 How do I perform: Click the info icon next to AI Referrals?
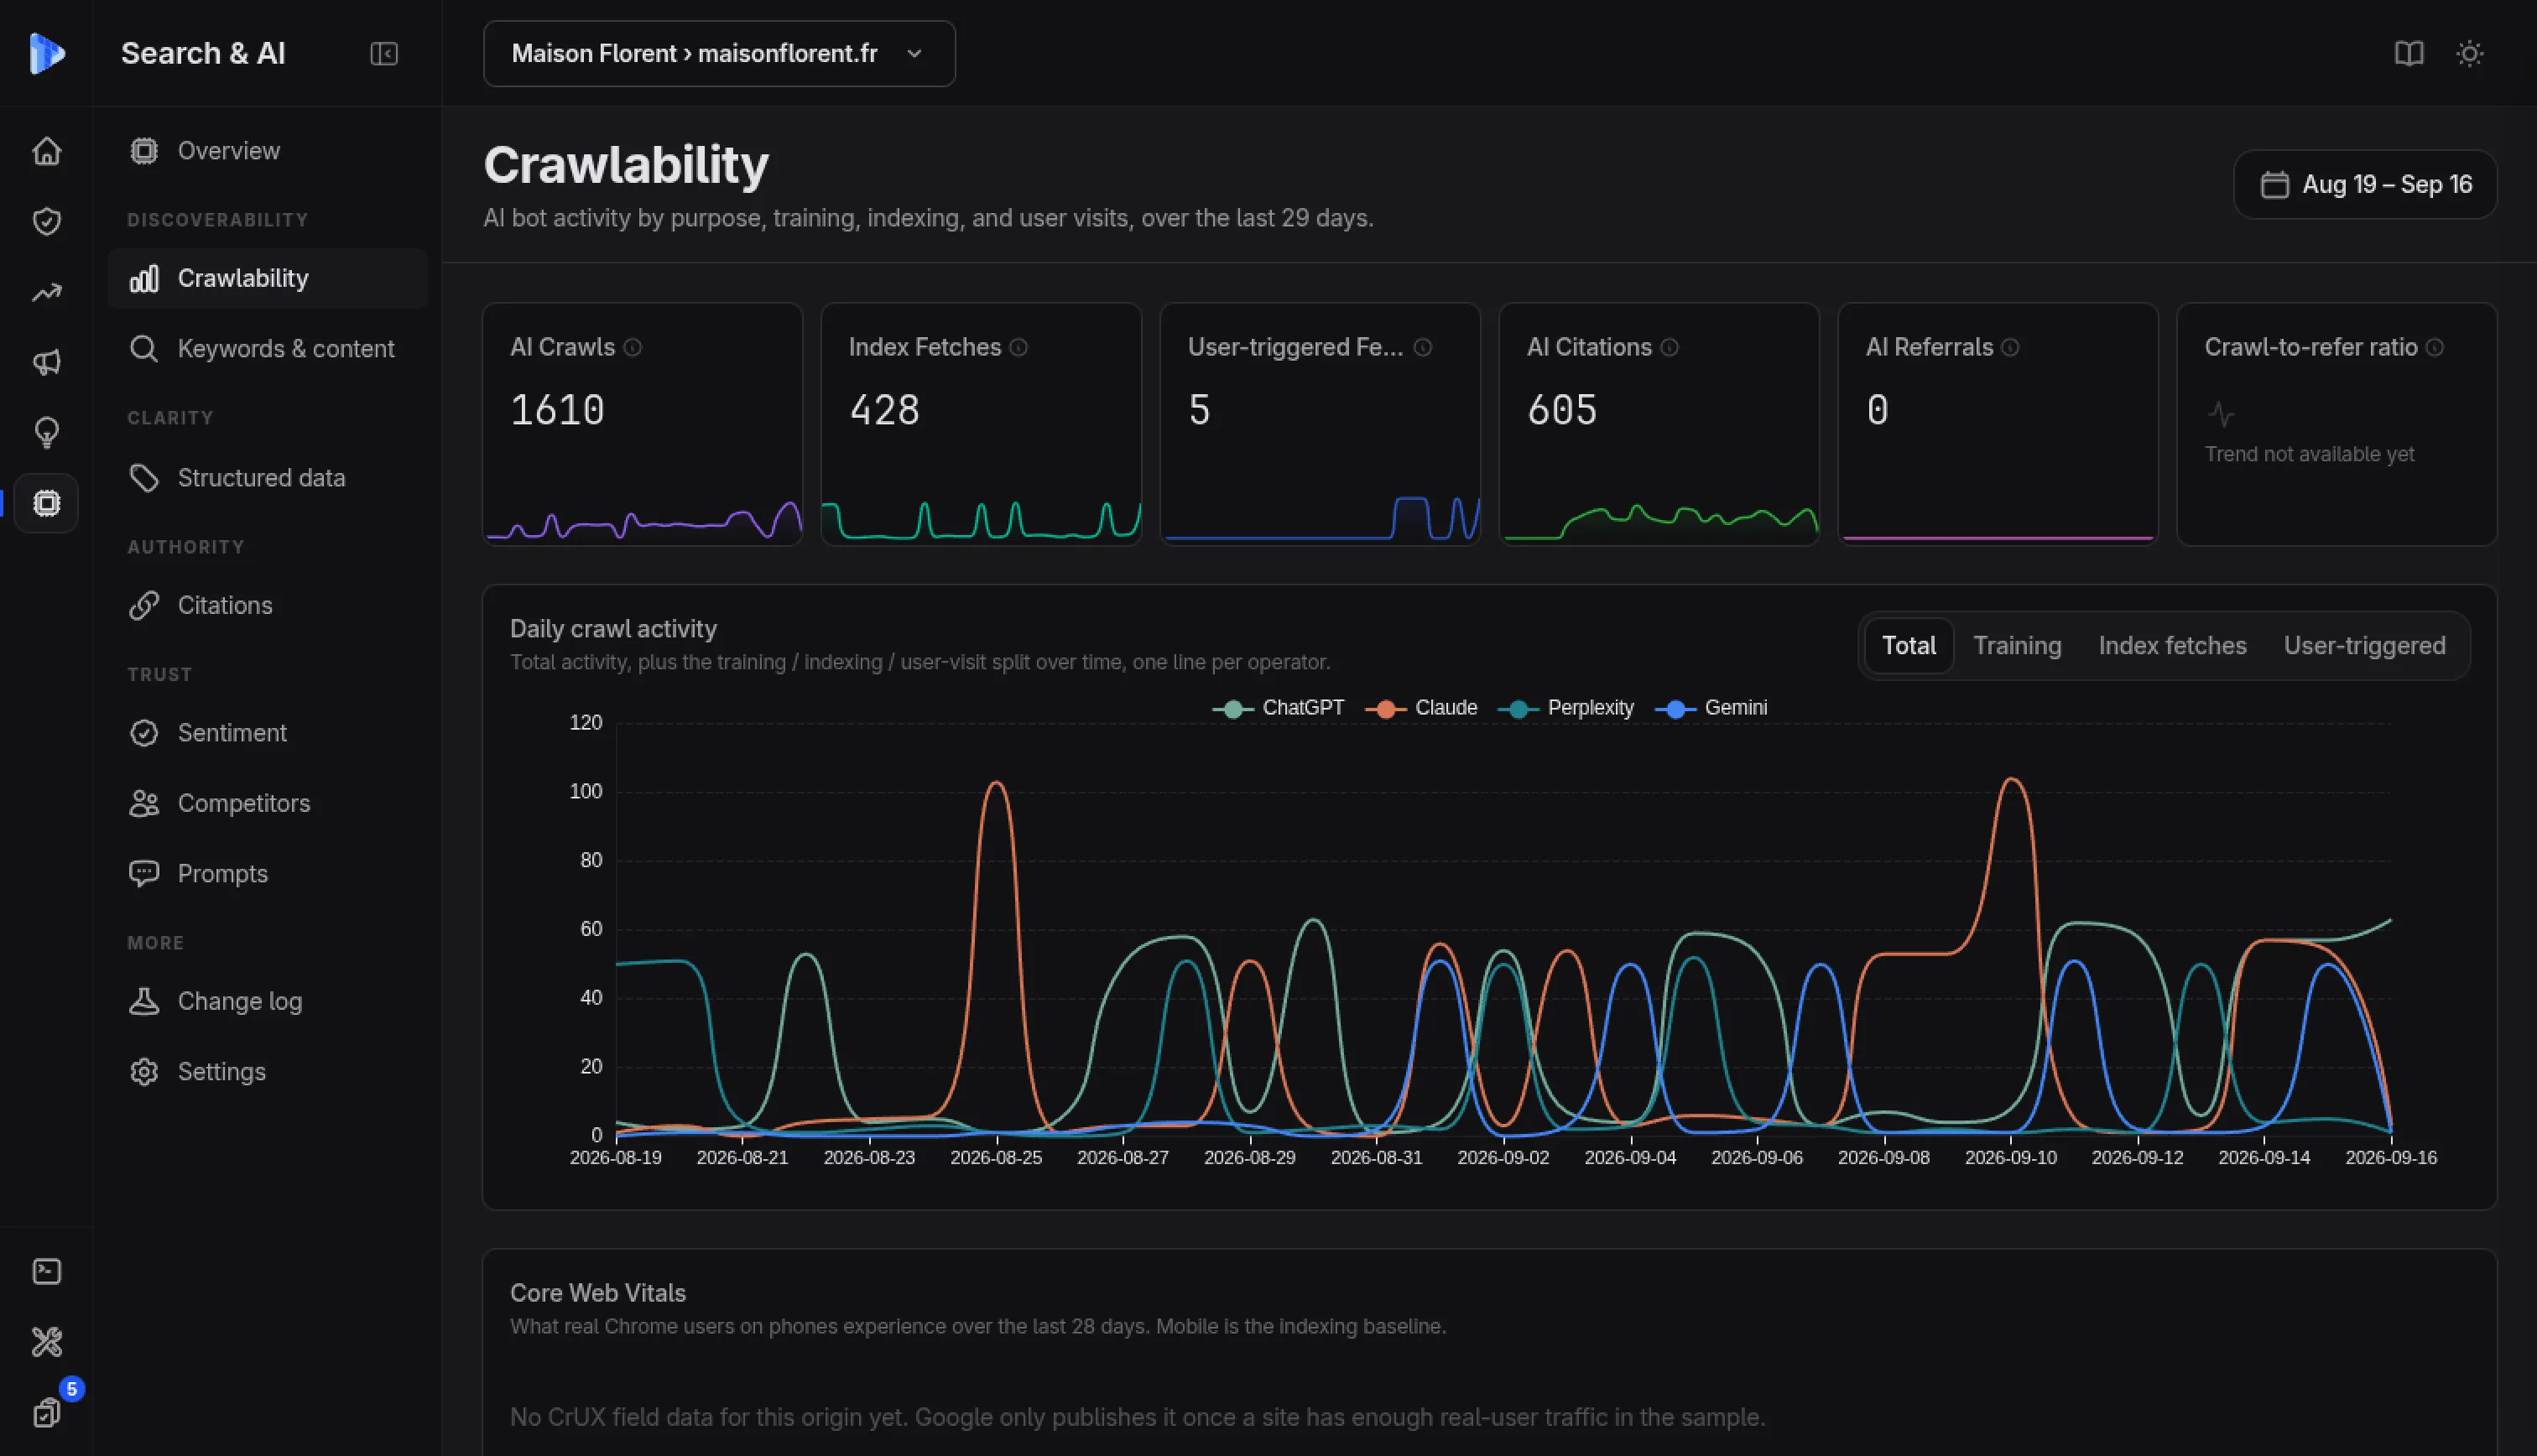coord(2011,347)
